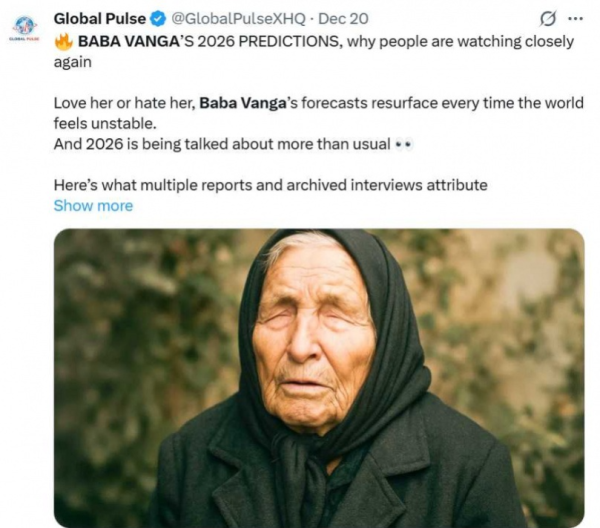Expand the post with Show more
The image size is (600, 528).
click(93, 206)
